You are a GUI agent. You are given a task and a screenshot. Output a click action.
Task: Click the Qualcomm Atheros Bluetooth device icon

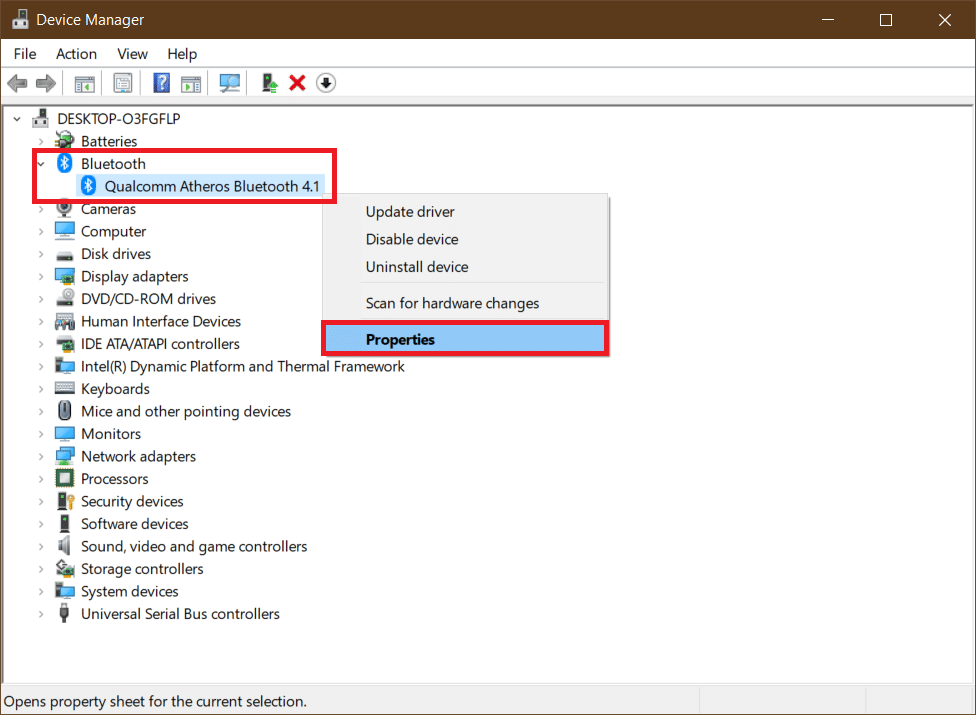coord(89,185)
